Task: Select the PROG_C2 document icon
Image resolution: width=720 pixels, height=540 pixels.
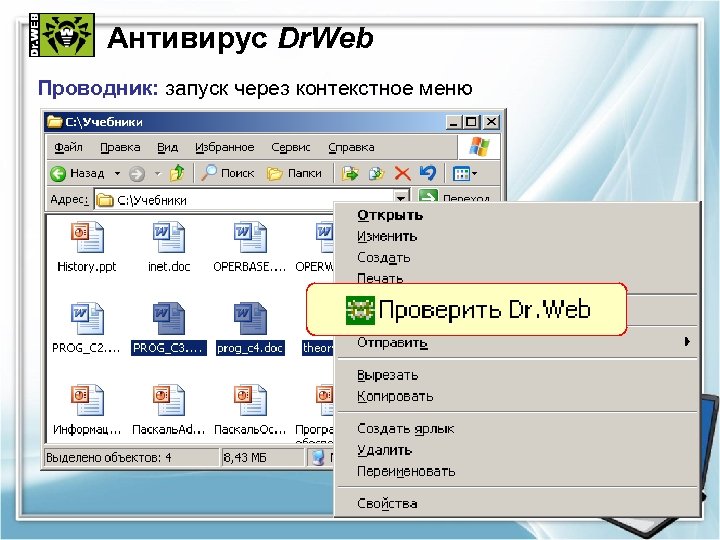Action: (87, 318)
